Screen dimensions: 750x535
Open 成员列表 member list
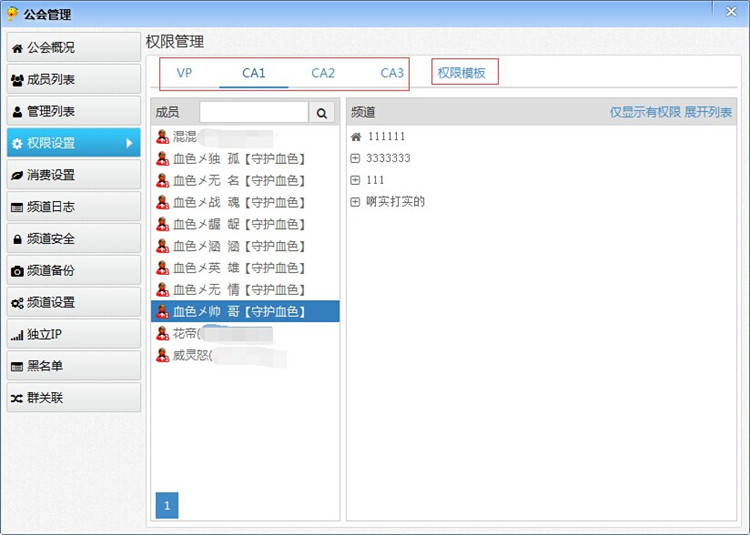[74, 79]
